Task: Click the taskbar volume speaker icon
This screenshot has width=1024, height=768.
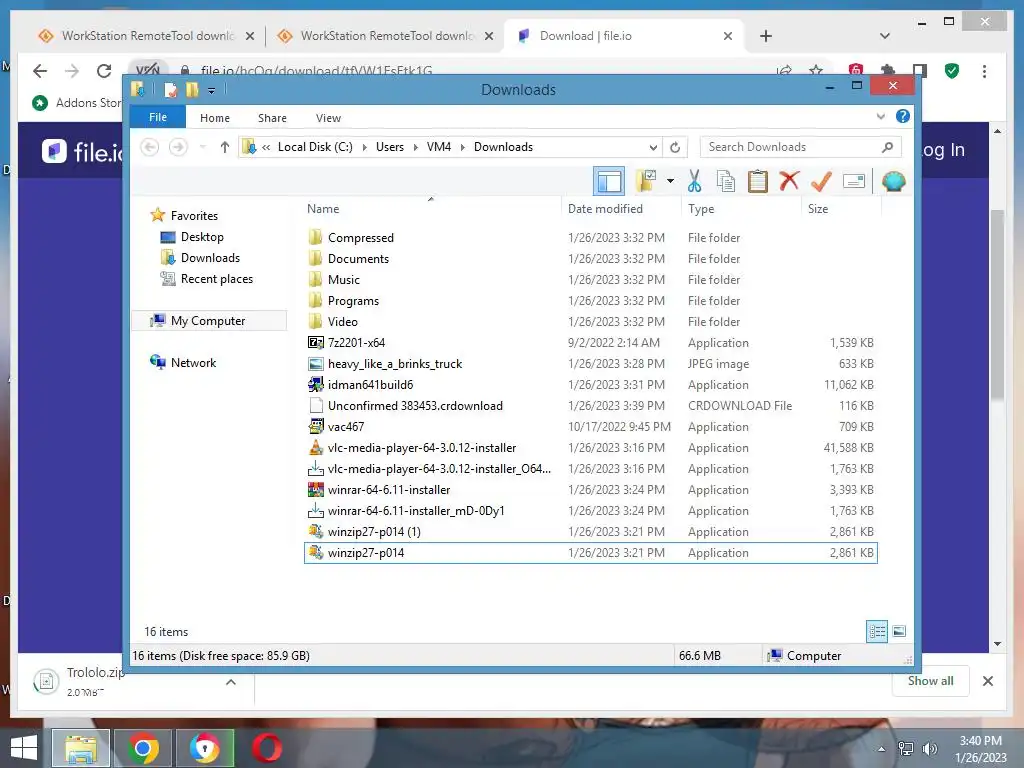Action: tap(929, 749)
